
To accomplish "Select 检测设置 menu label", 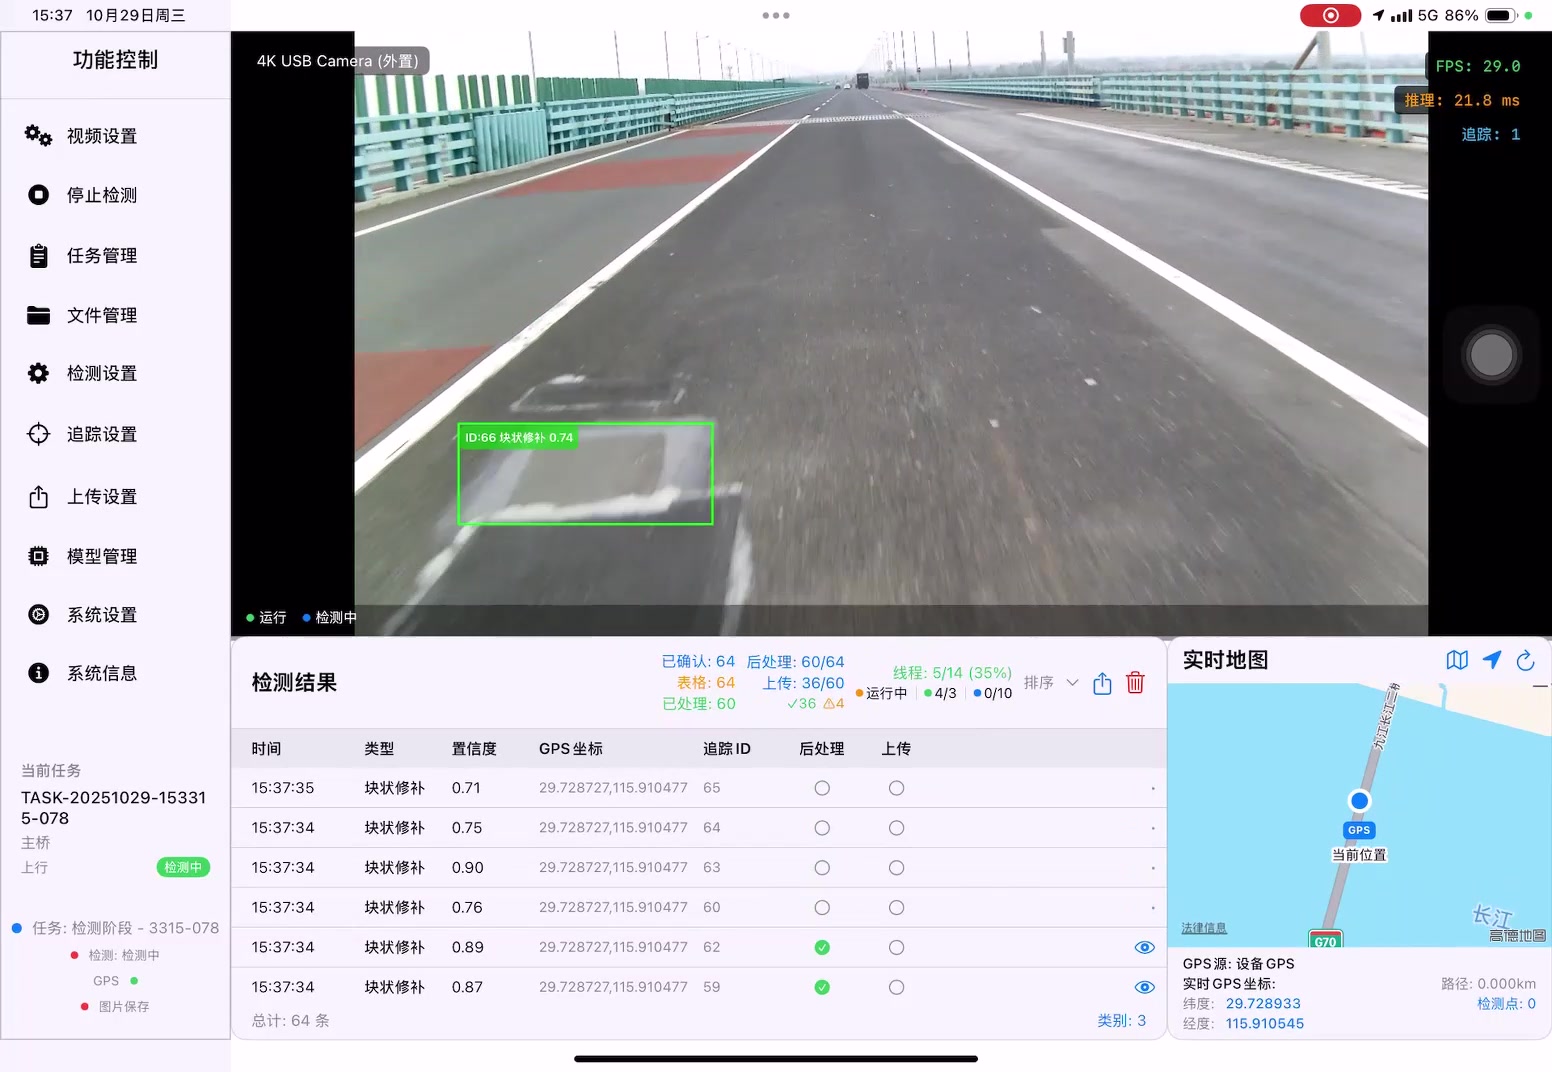I will tap(102, 373).
